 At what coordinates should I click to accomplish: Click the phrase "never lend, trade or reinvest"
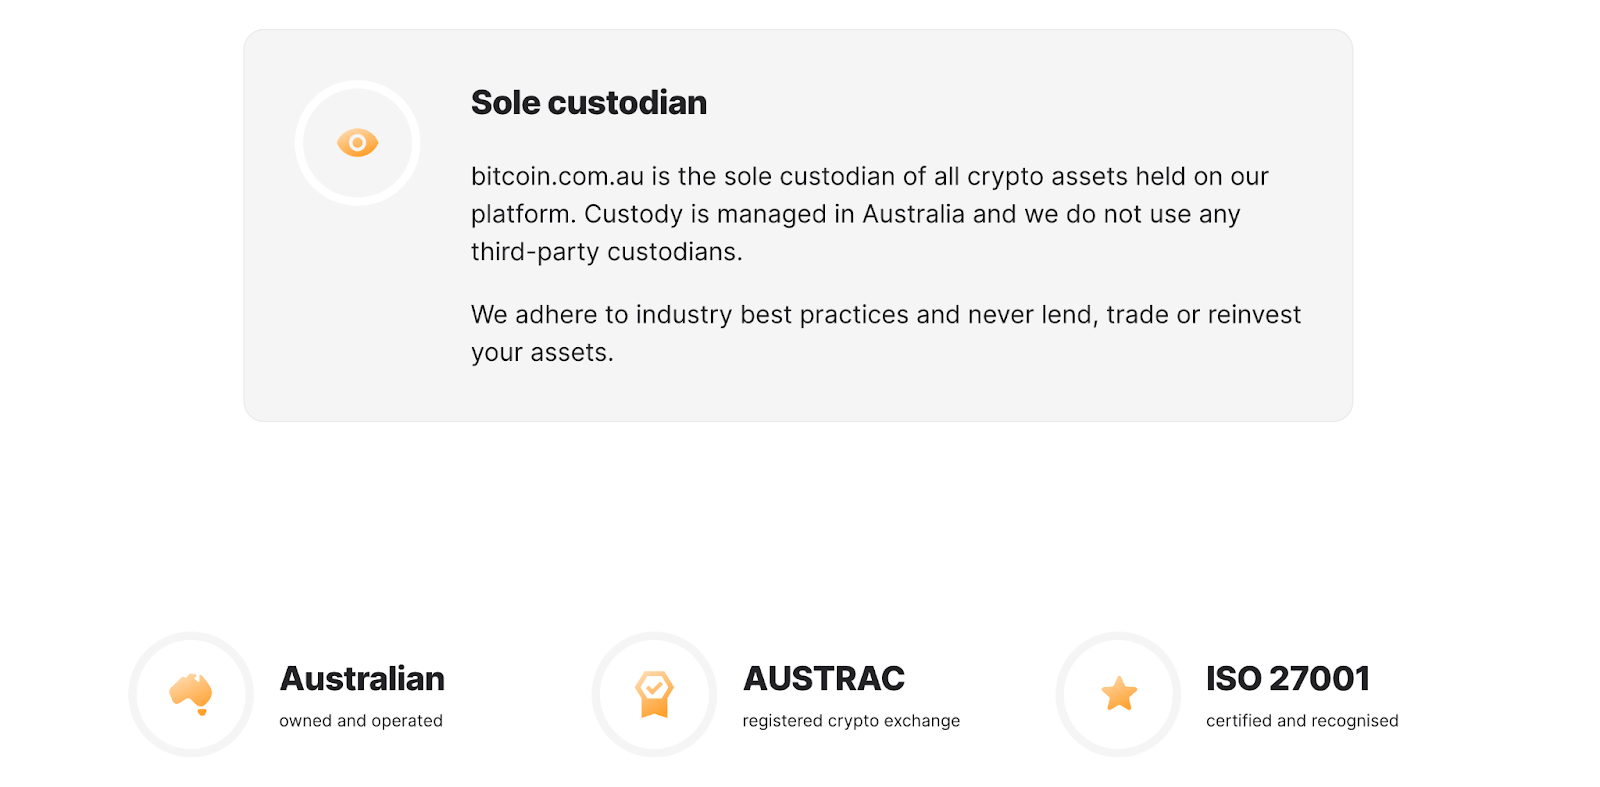(1134, 315)
